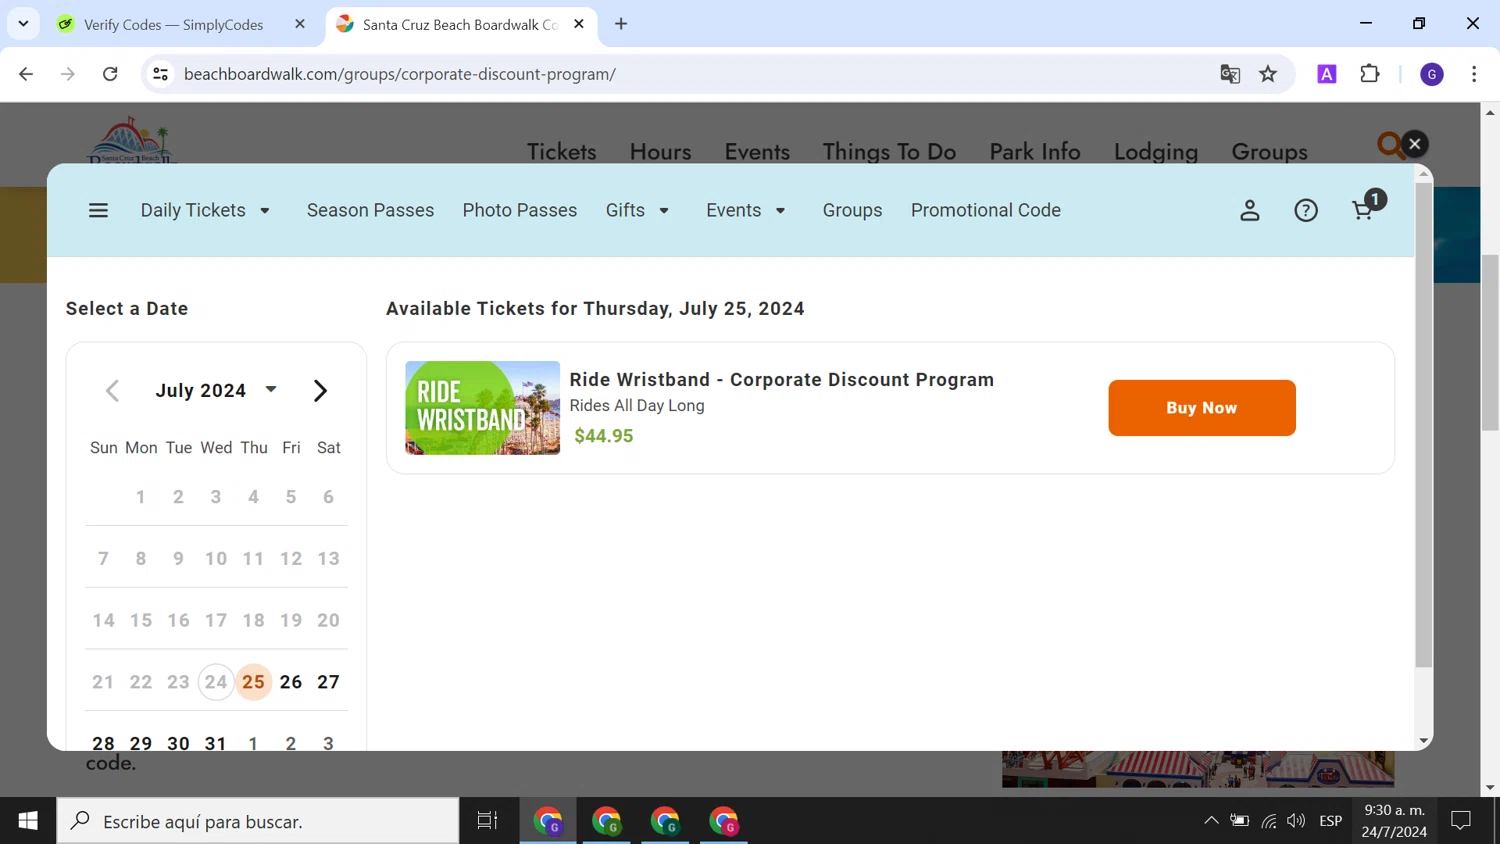Image resolution: width=1500 pixels, height=844 pixels.
Task: Click the browser back arrow
Action: pyautogui.click(x=26, y=74)
